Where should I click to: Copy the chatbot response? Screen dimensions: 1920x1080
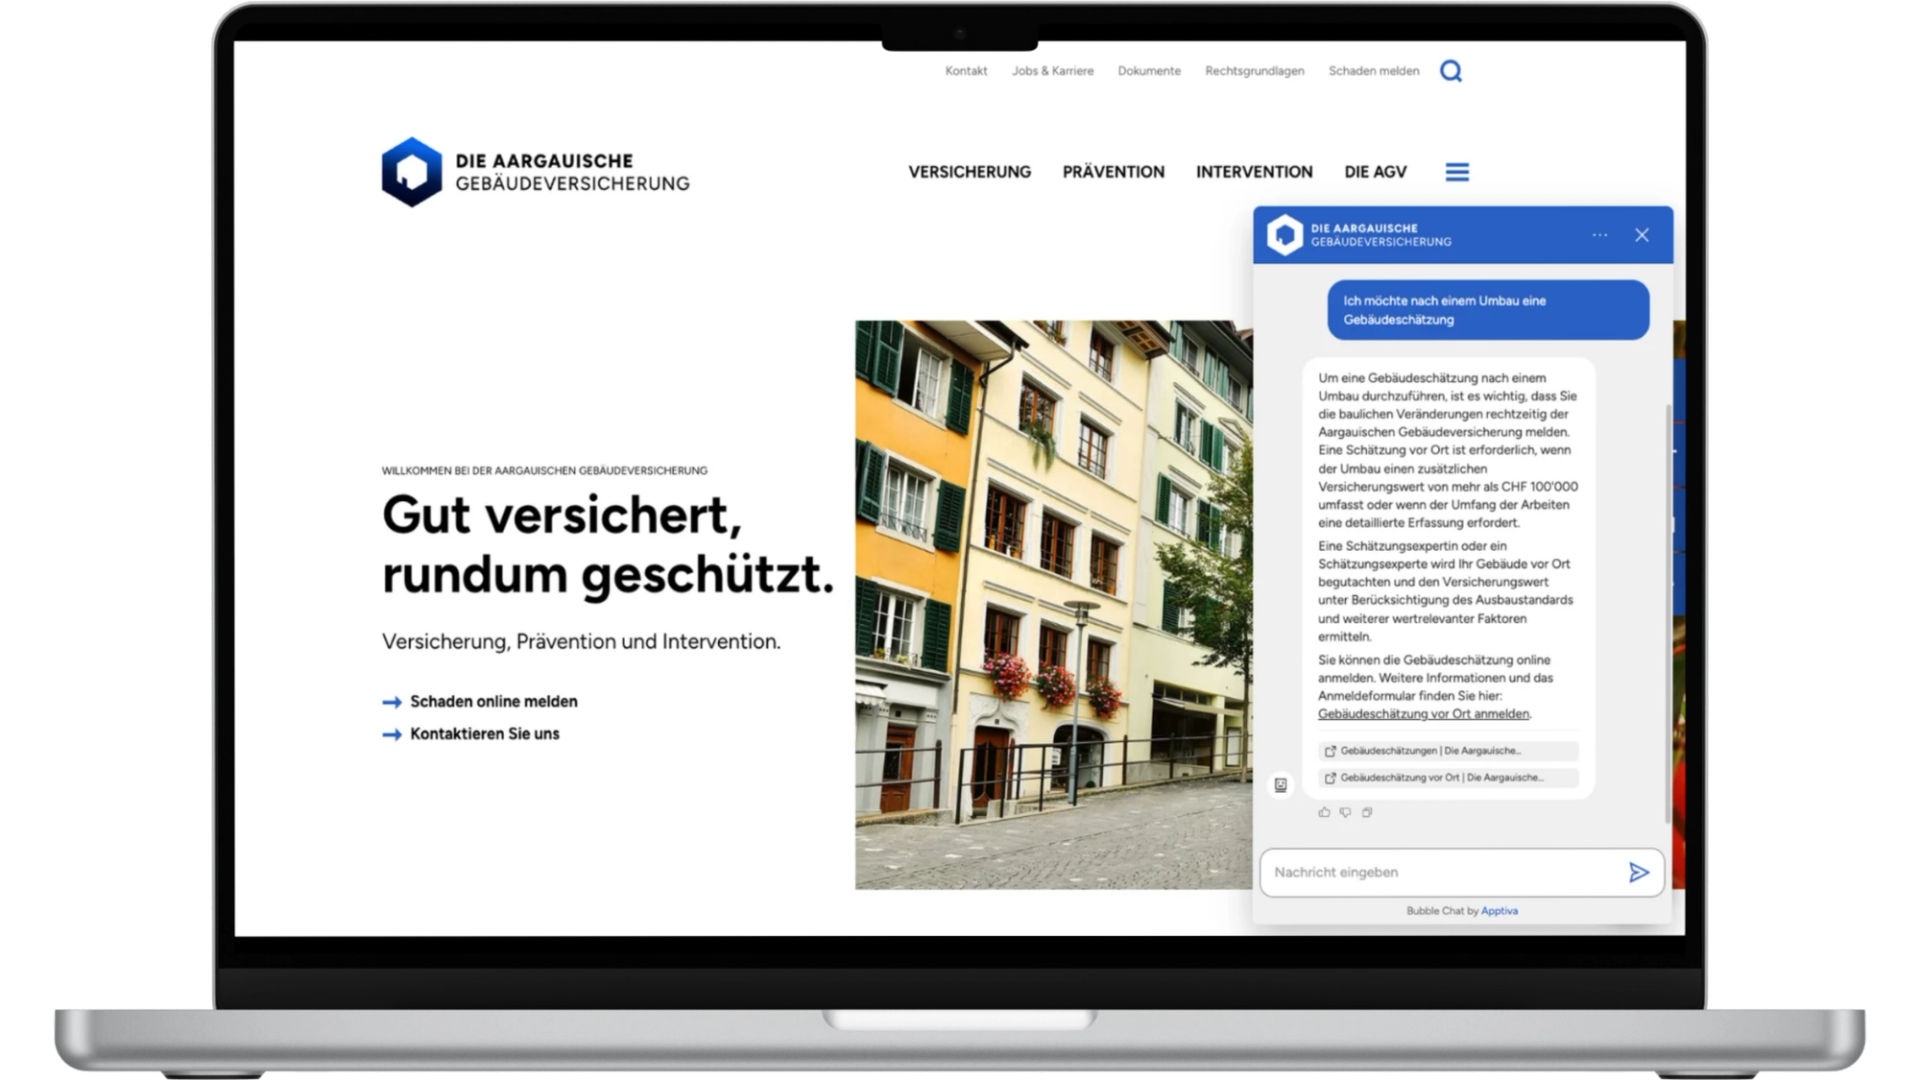coord(1367,812)
